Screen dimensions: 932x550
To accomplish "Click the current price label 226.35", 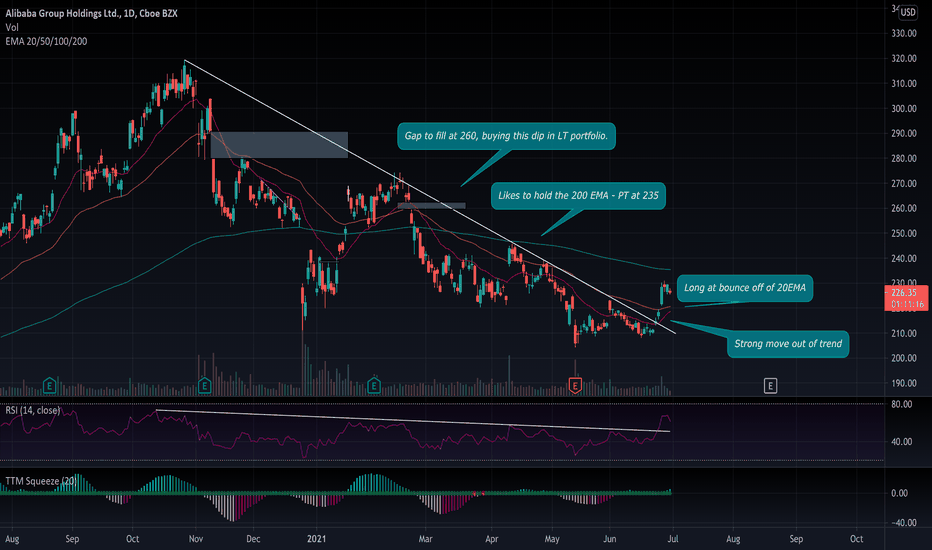I will [906, 293].
